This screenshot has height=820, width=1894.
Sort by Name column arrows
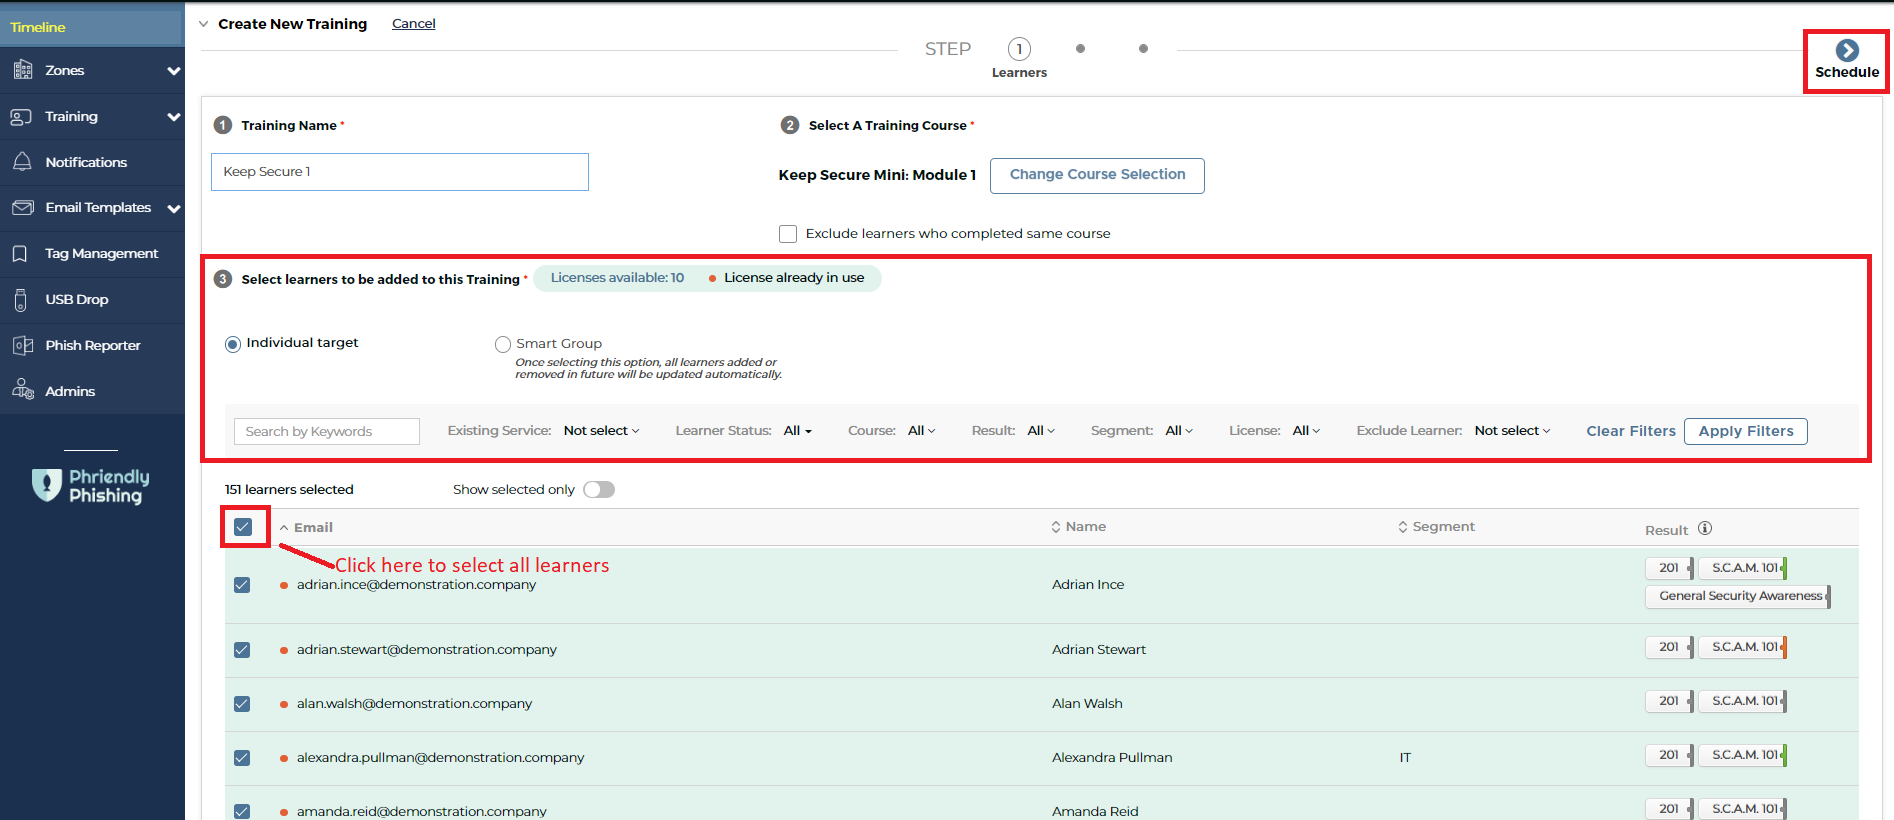1056,527
